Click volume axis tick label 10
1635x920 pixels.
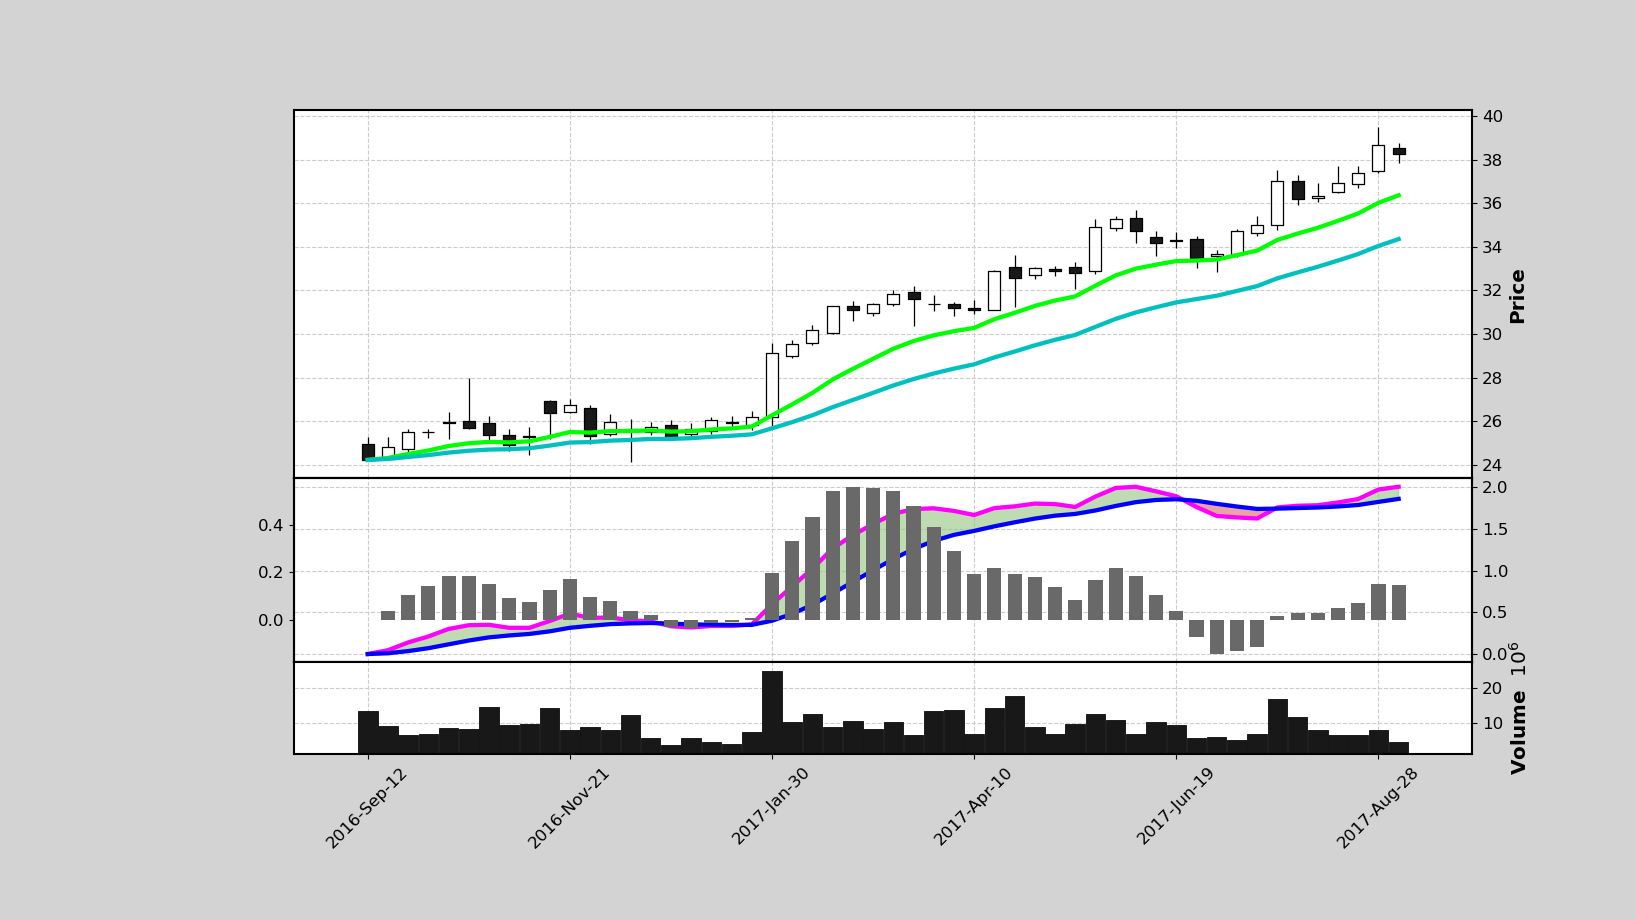[x=1492, y=724]
